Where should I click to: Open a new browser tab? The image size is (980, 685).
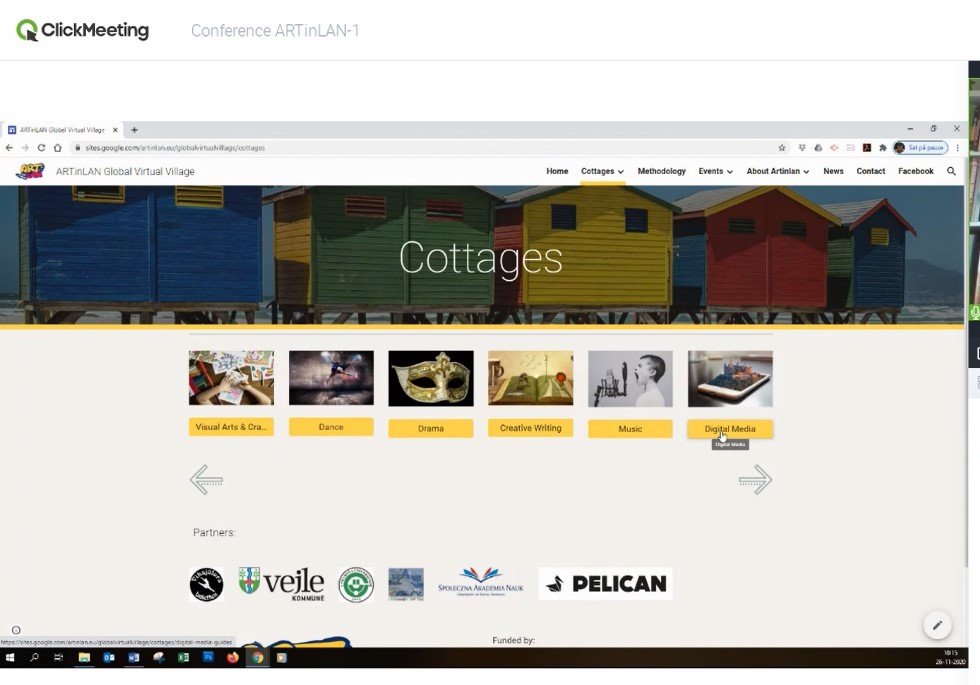(x=134, y=130)
